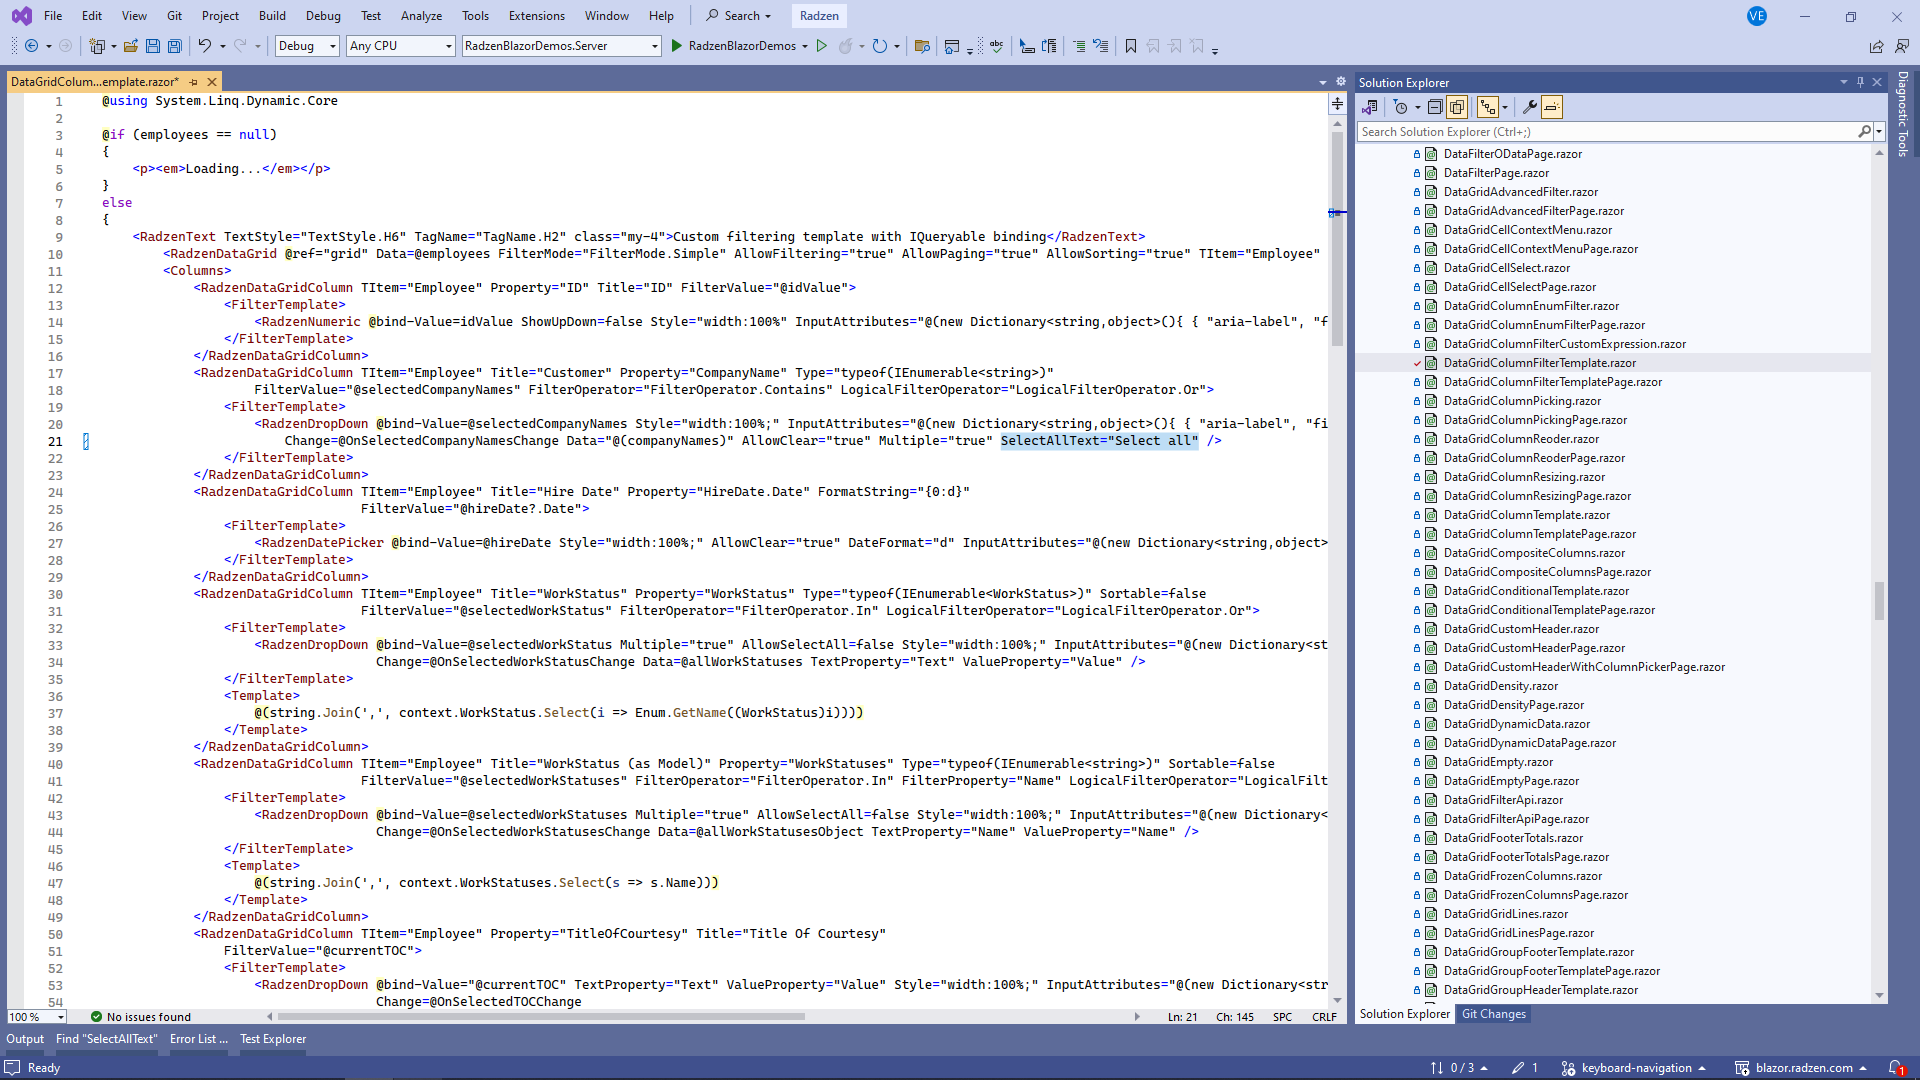Switch to the Git Changes tab
This screenshot has height=1080, width=1920.
tap(1493, 1013)
